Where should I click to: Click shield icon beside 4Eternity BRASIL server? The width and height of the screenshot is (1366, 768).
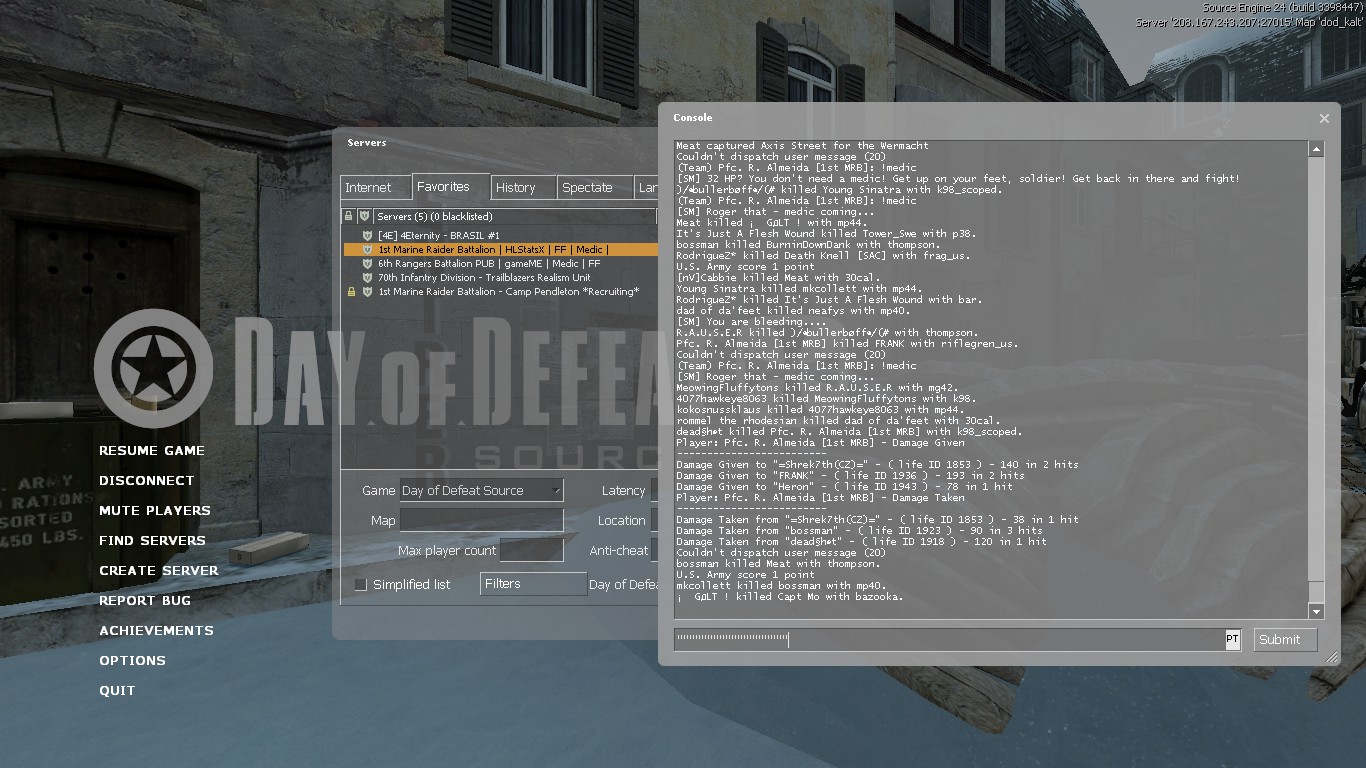tap(367, 235)
